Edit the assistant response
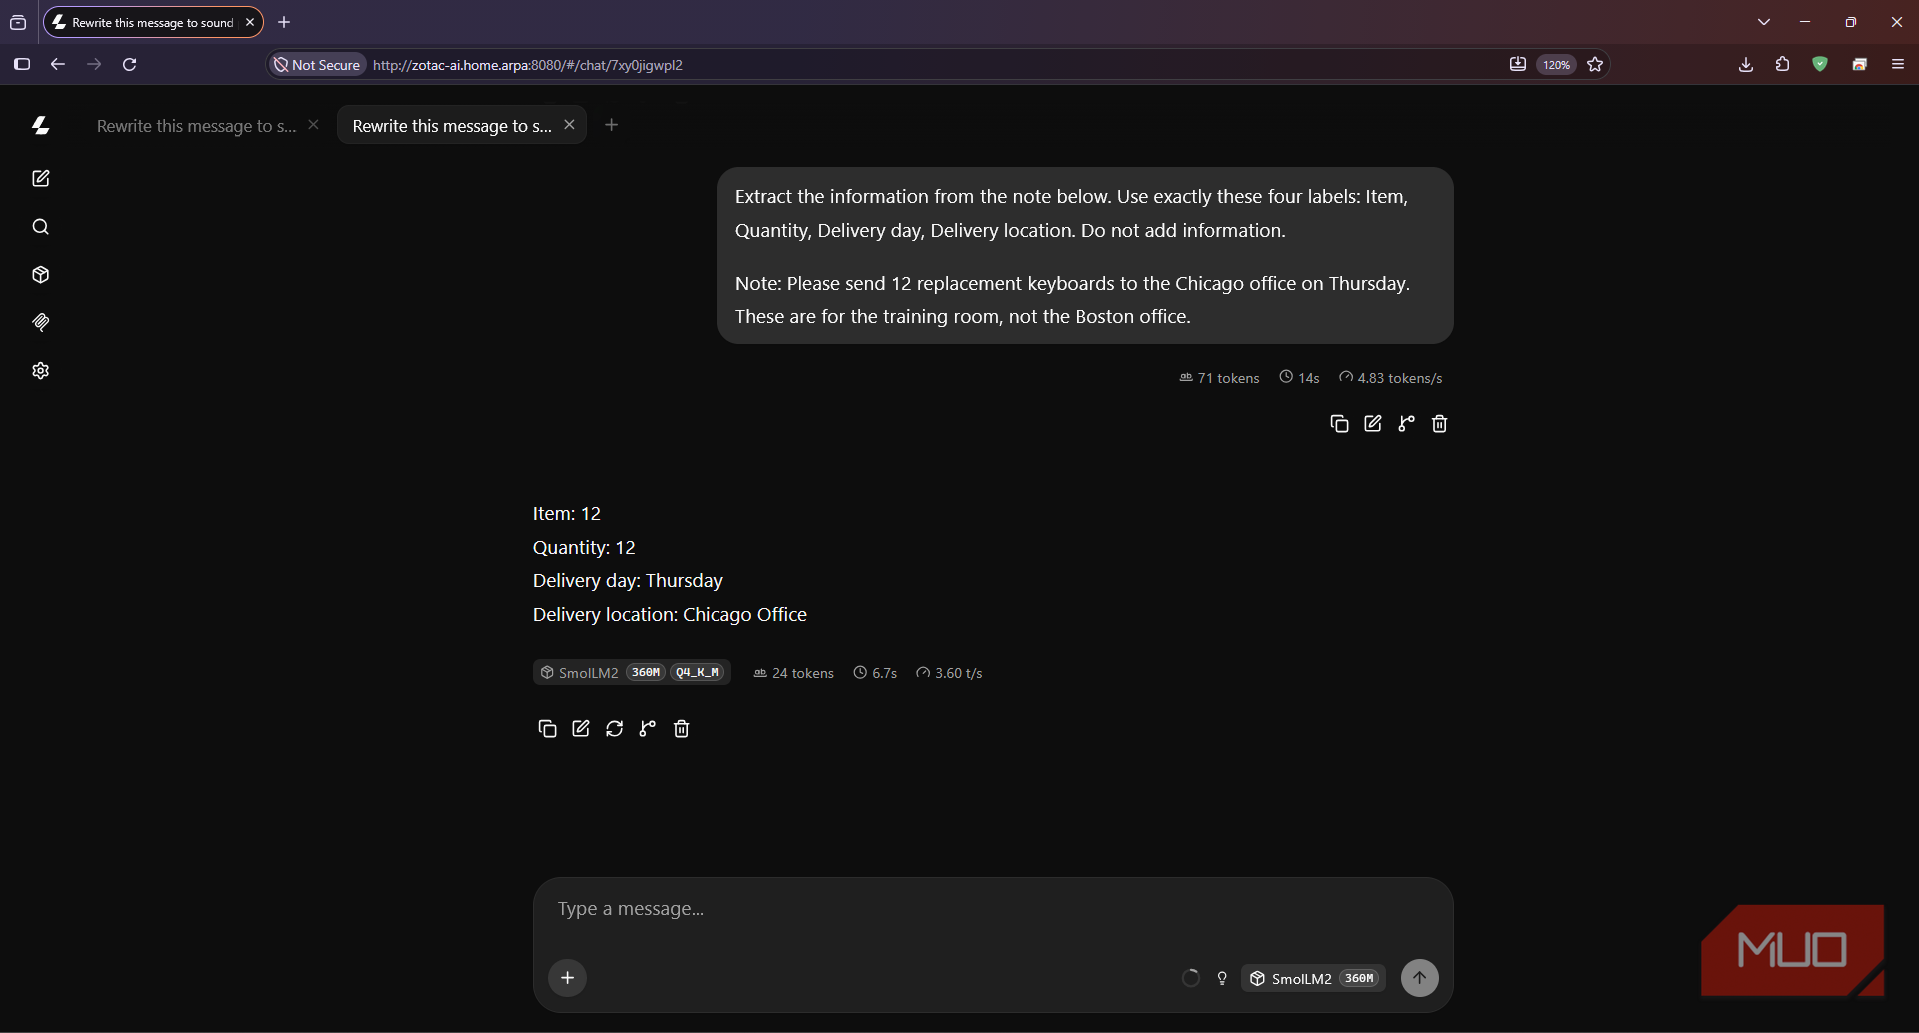Screen dimensions: 1919x1033 pyautogui.click(x=581, y=729)
